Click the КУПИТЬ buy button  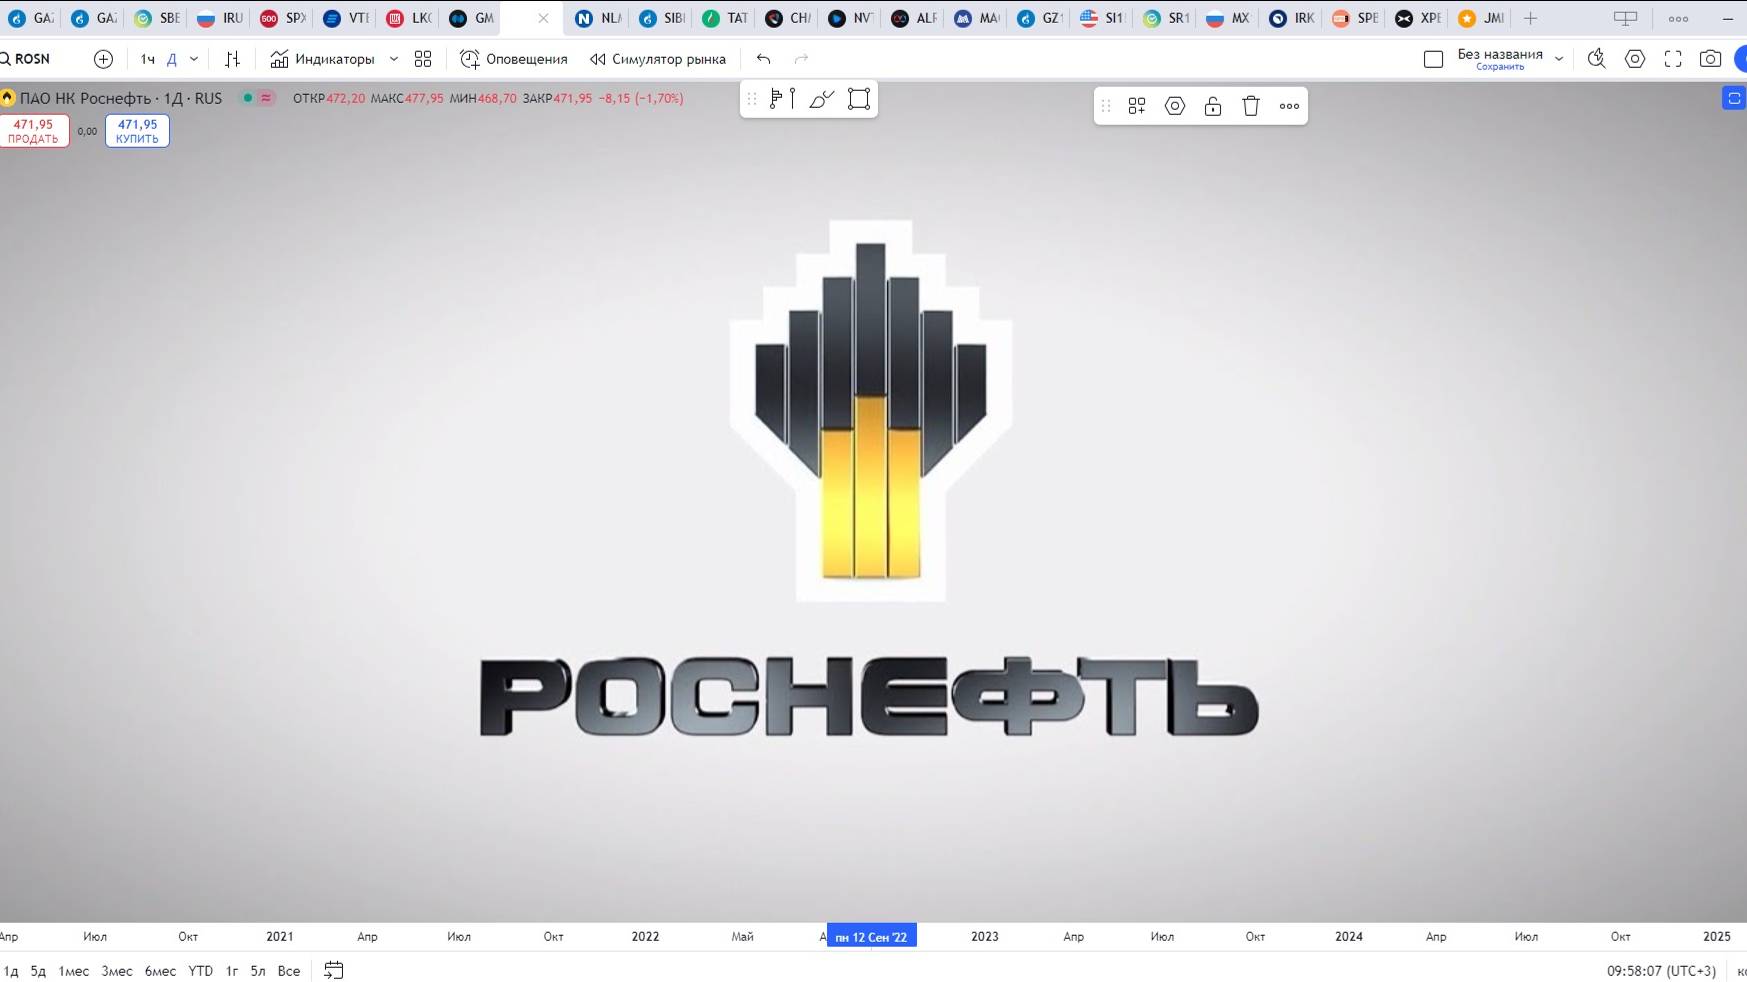(137, 130)
